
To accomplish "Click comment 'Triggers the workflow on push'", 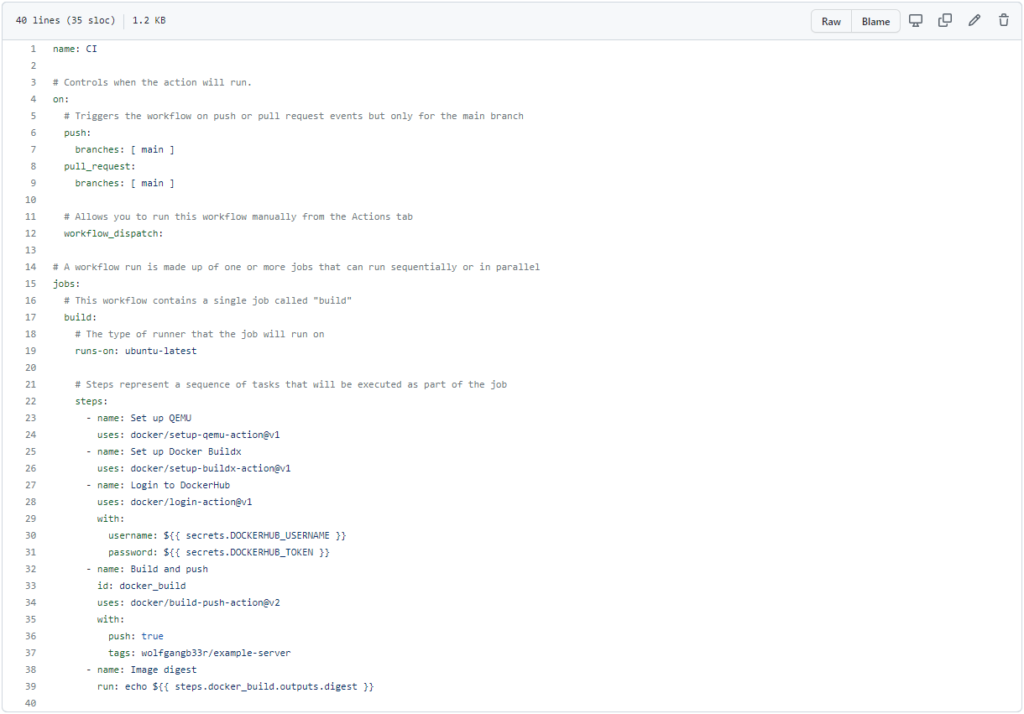I will [x=294, y=116].
